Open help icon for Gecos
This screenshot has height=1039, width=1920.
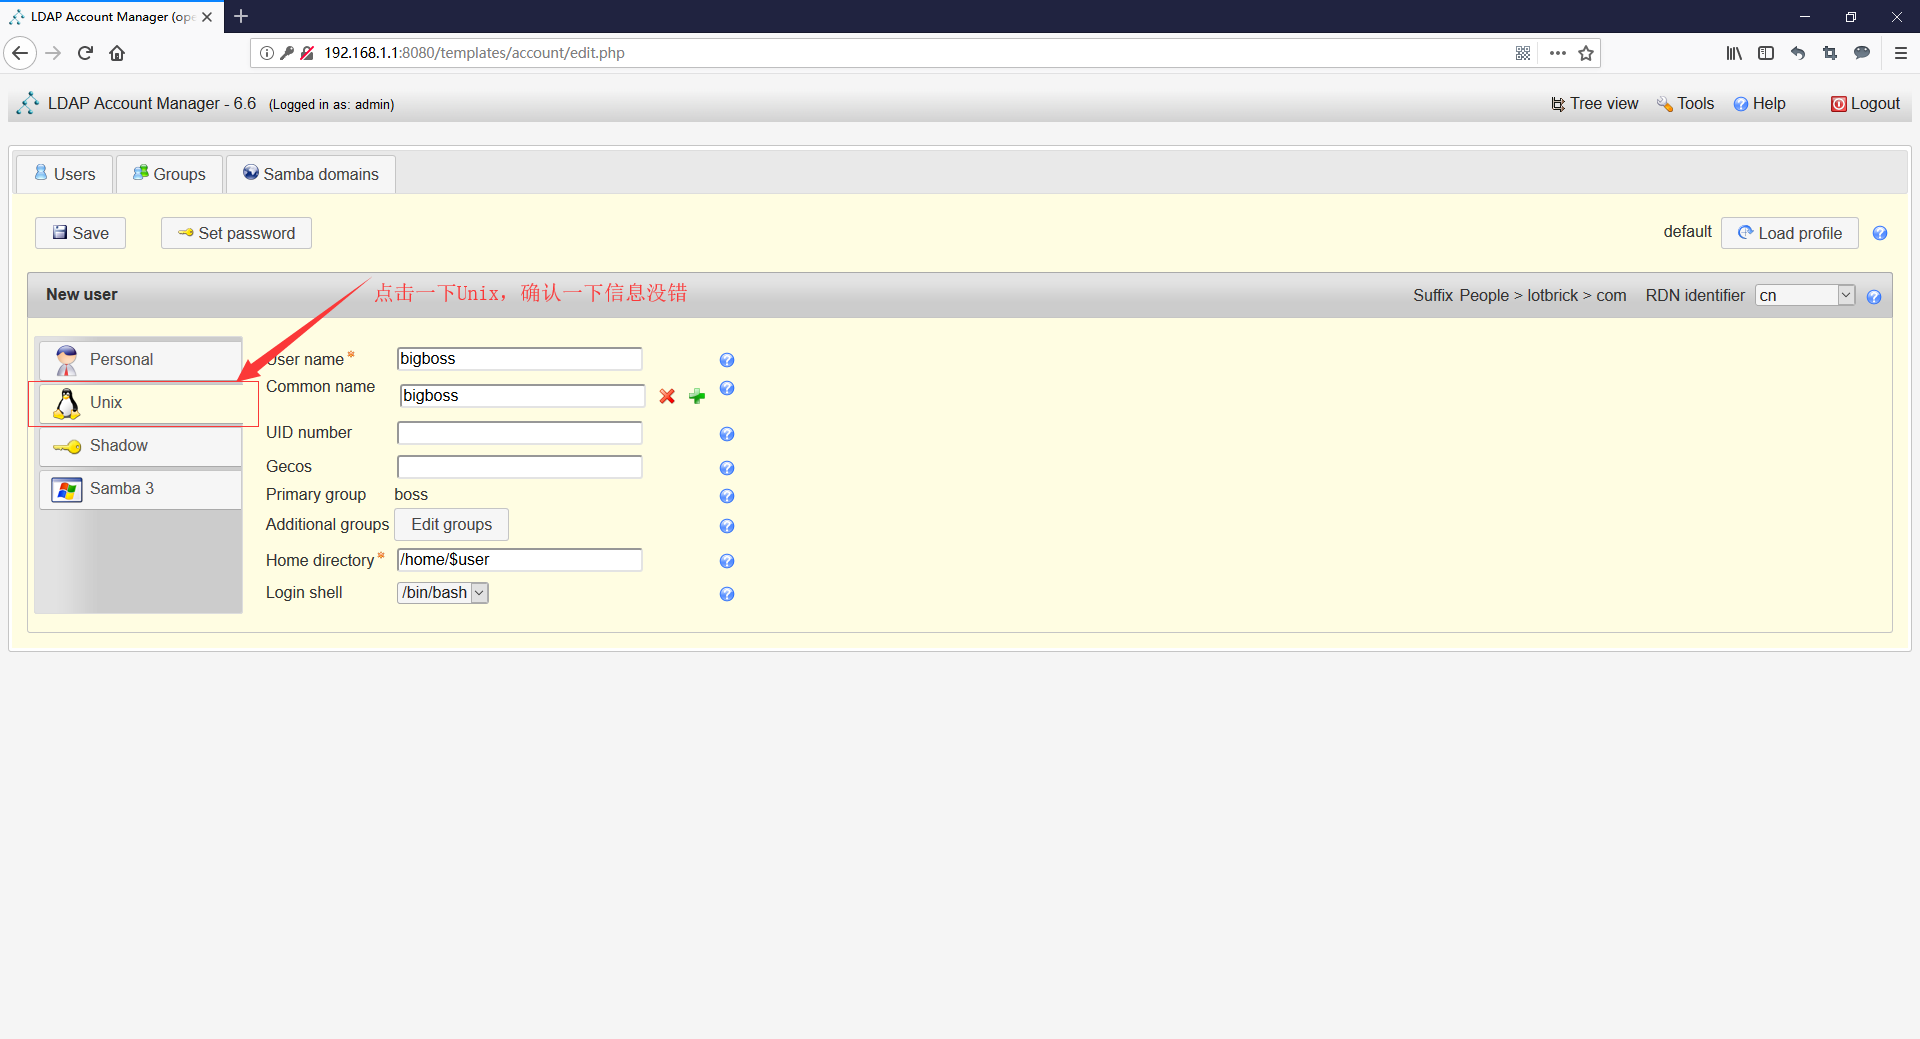(727, 468)
